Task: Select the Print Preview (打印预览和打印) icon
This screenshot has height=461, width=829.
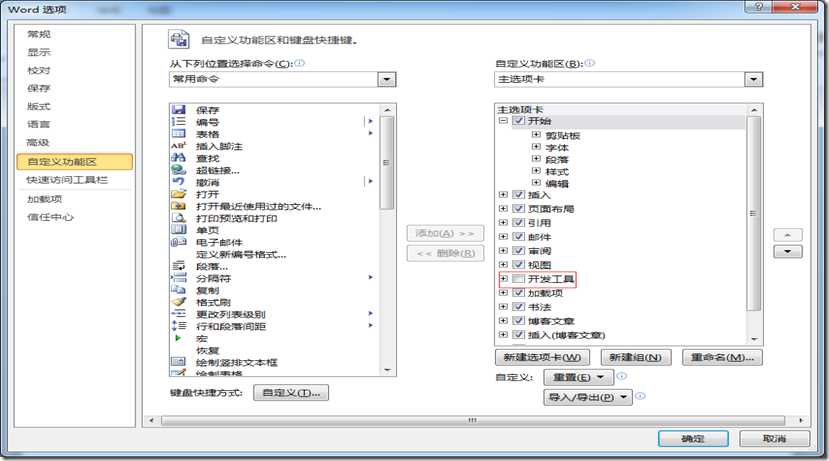Action: coord(179,218)
